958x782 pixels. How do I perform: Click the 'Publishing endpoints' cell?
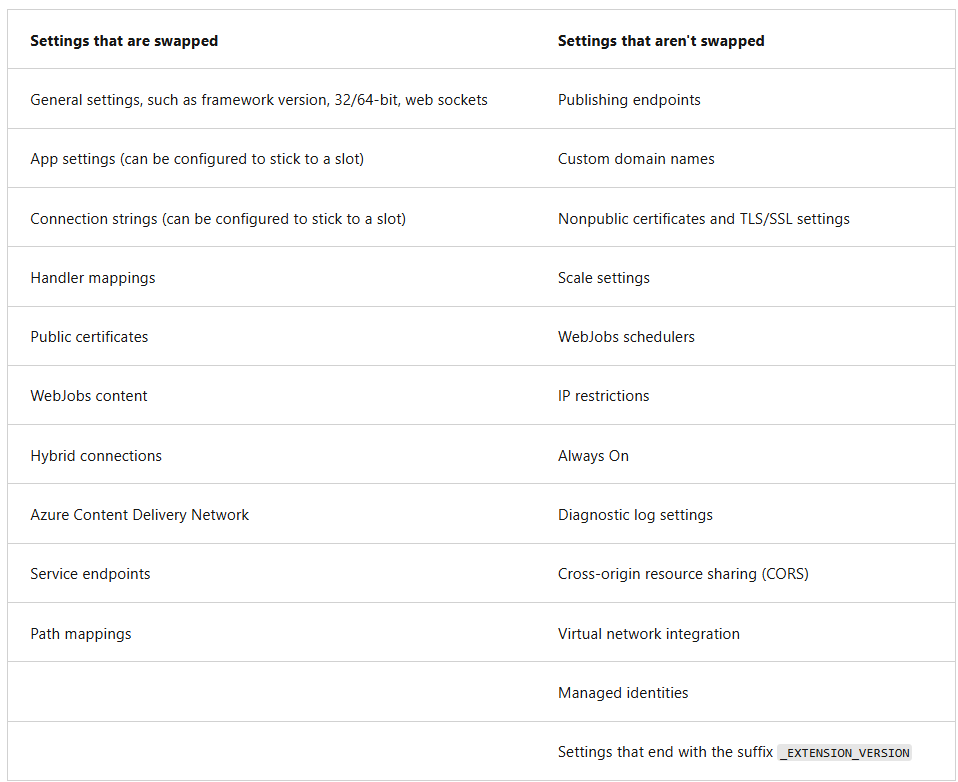pos(629,100)
